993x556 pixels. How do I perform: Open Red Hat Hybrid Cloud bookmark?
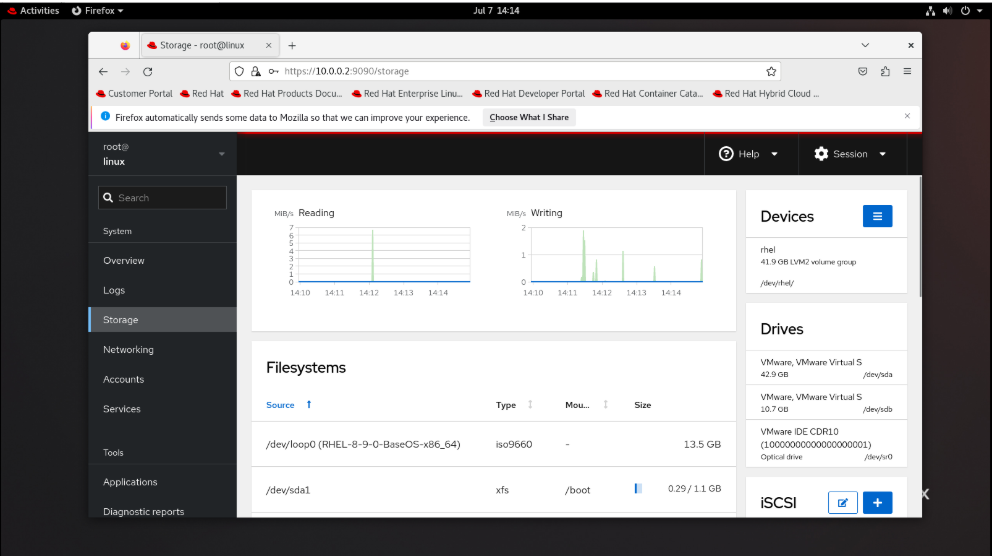(766, 94)
